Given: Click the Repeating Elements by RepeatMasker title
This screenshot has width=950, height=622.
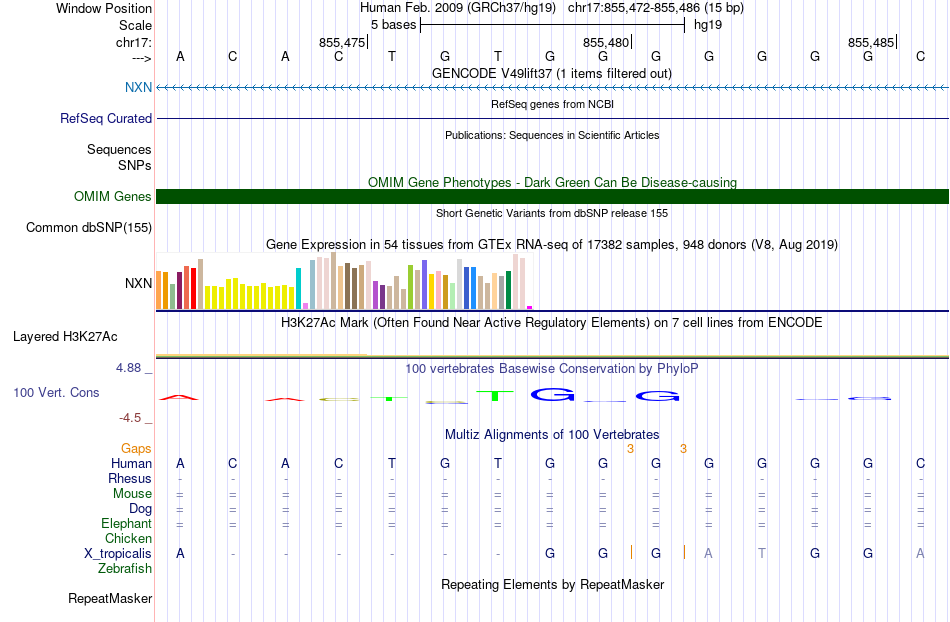Looking at the screenshot, I should click(x=553, y=584).
